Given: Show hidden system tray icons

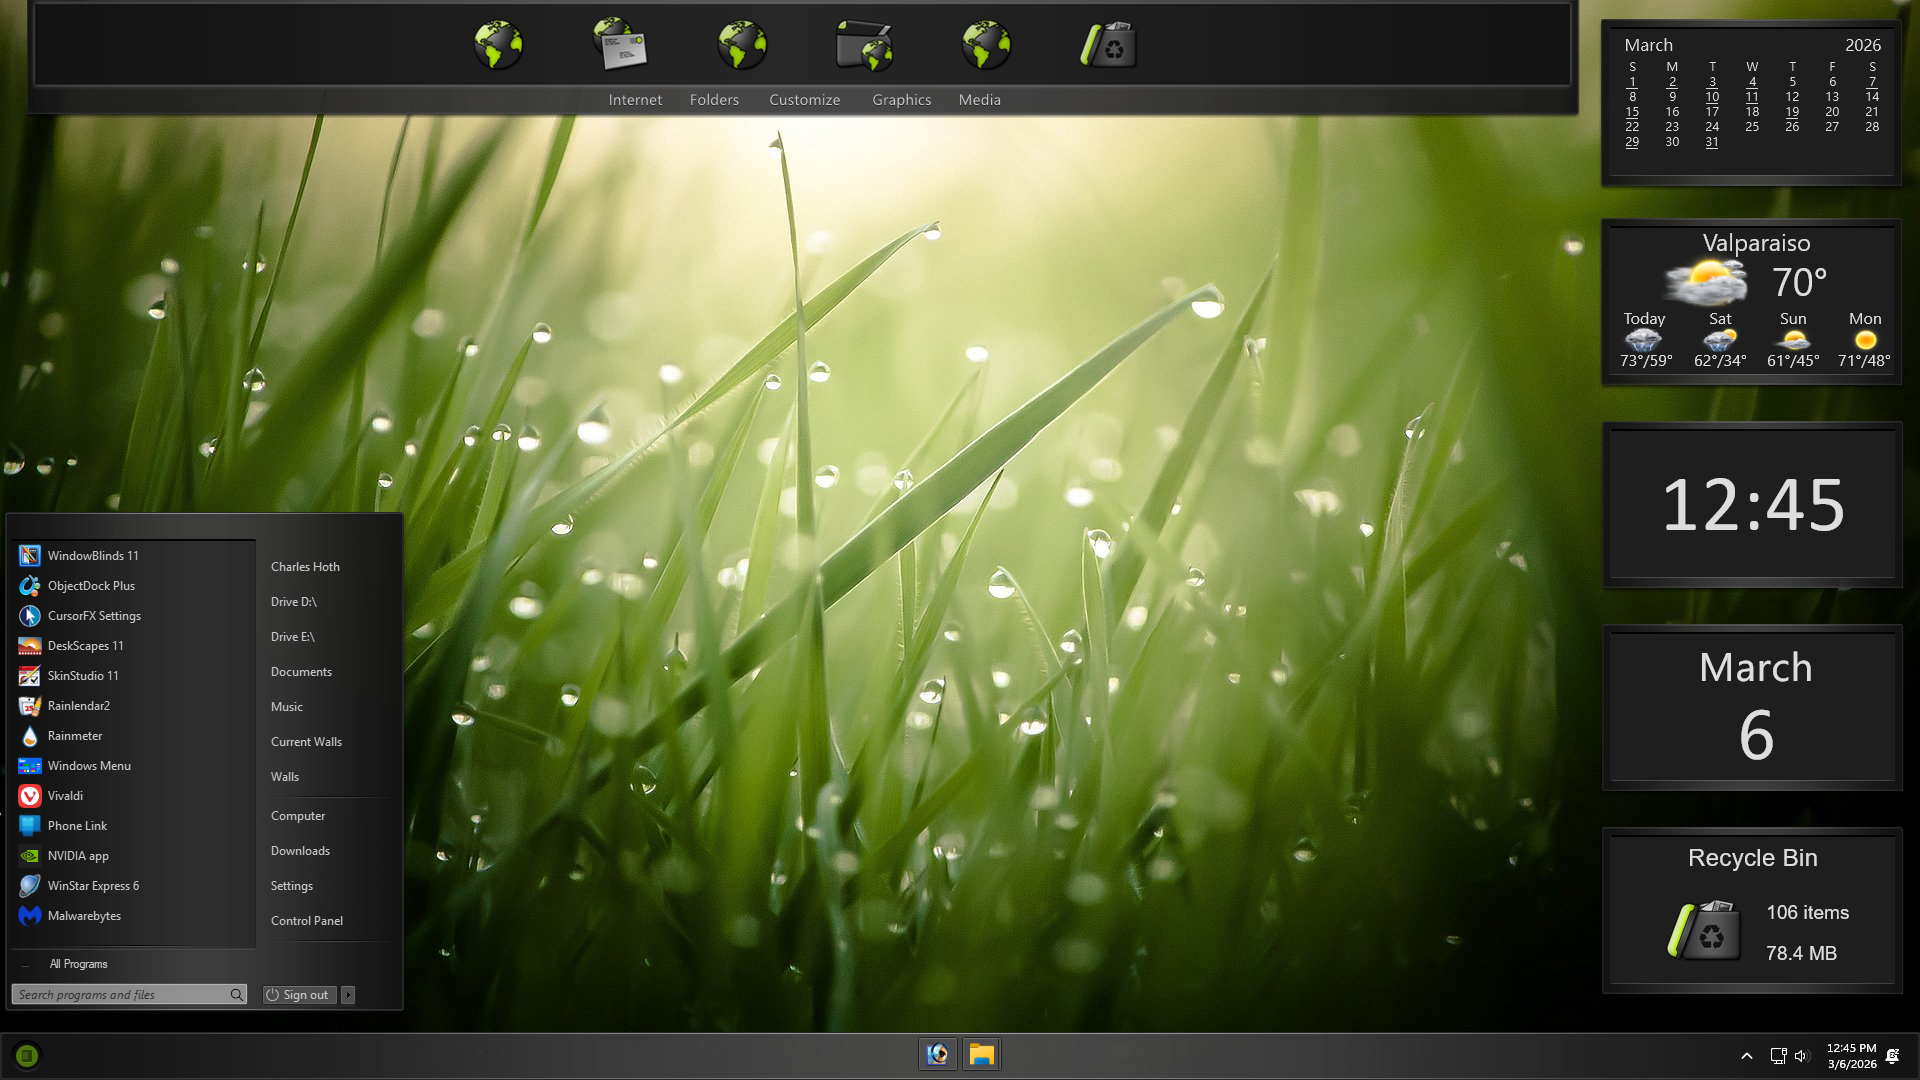Looking at the screenshot, I should 1746,1056.
